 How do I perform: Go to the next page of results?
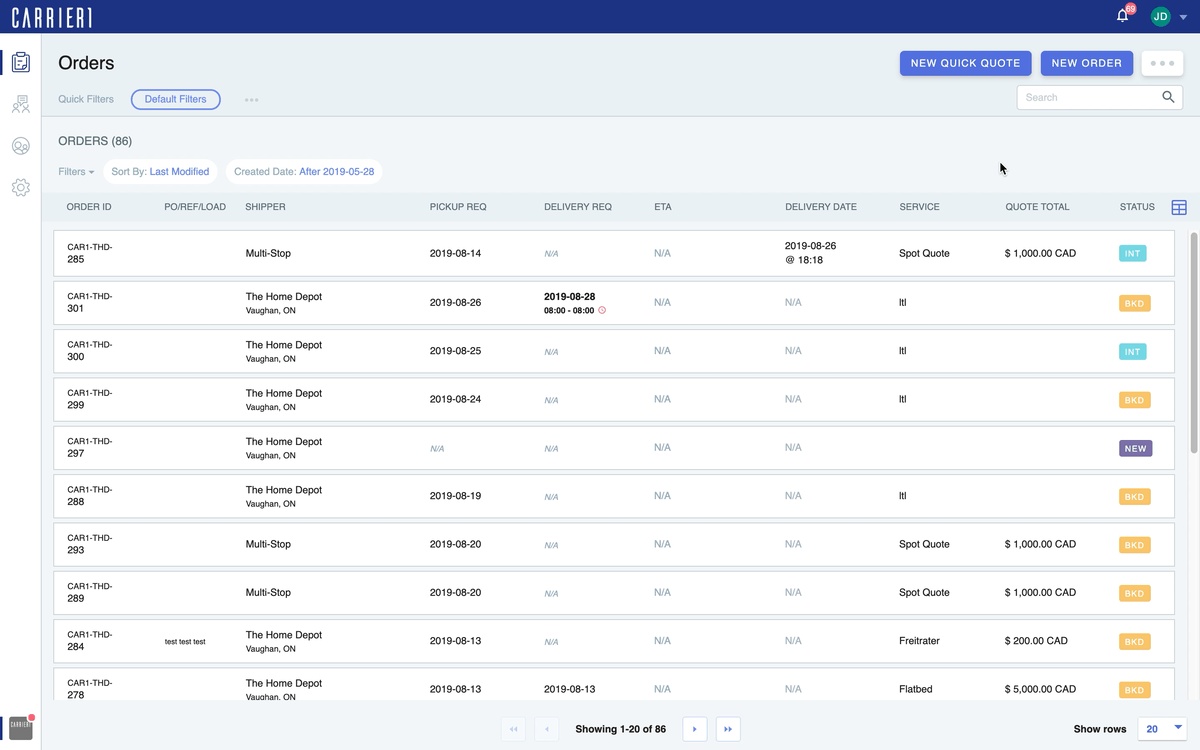click(x=695, y=729)
